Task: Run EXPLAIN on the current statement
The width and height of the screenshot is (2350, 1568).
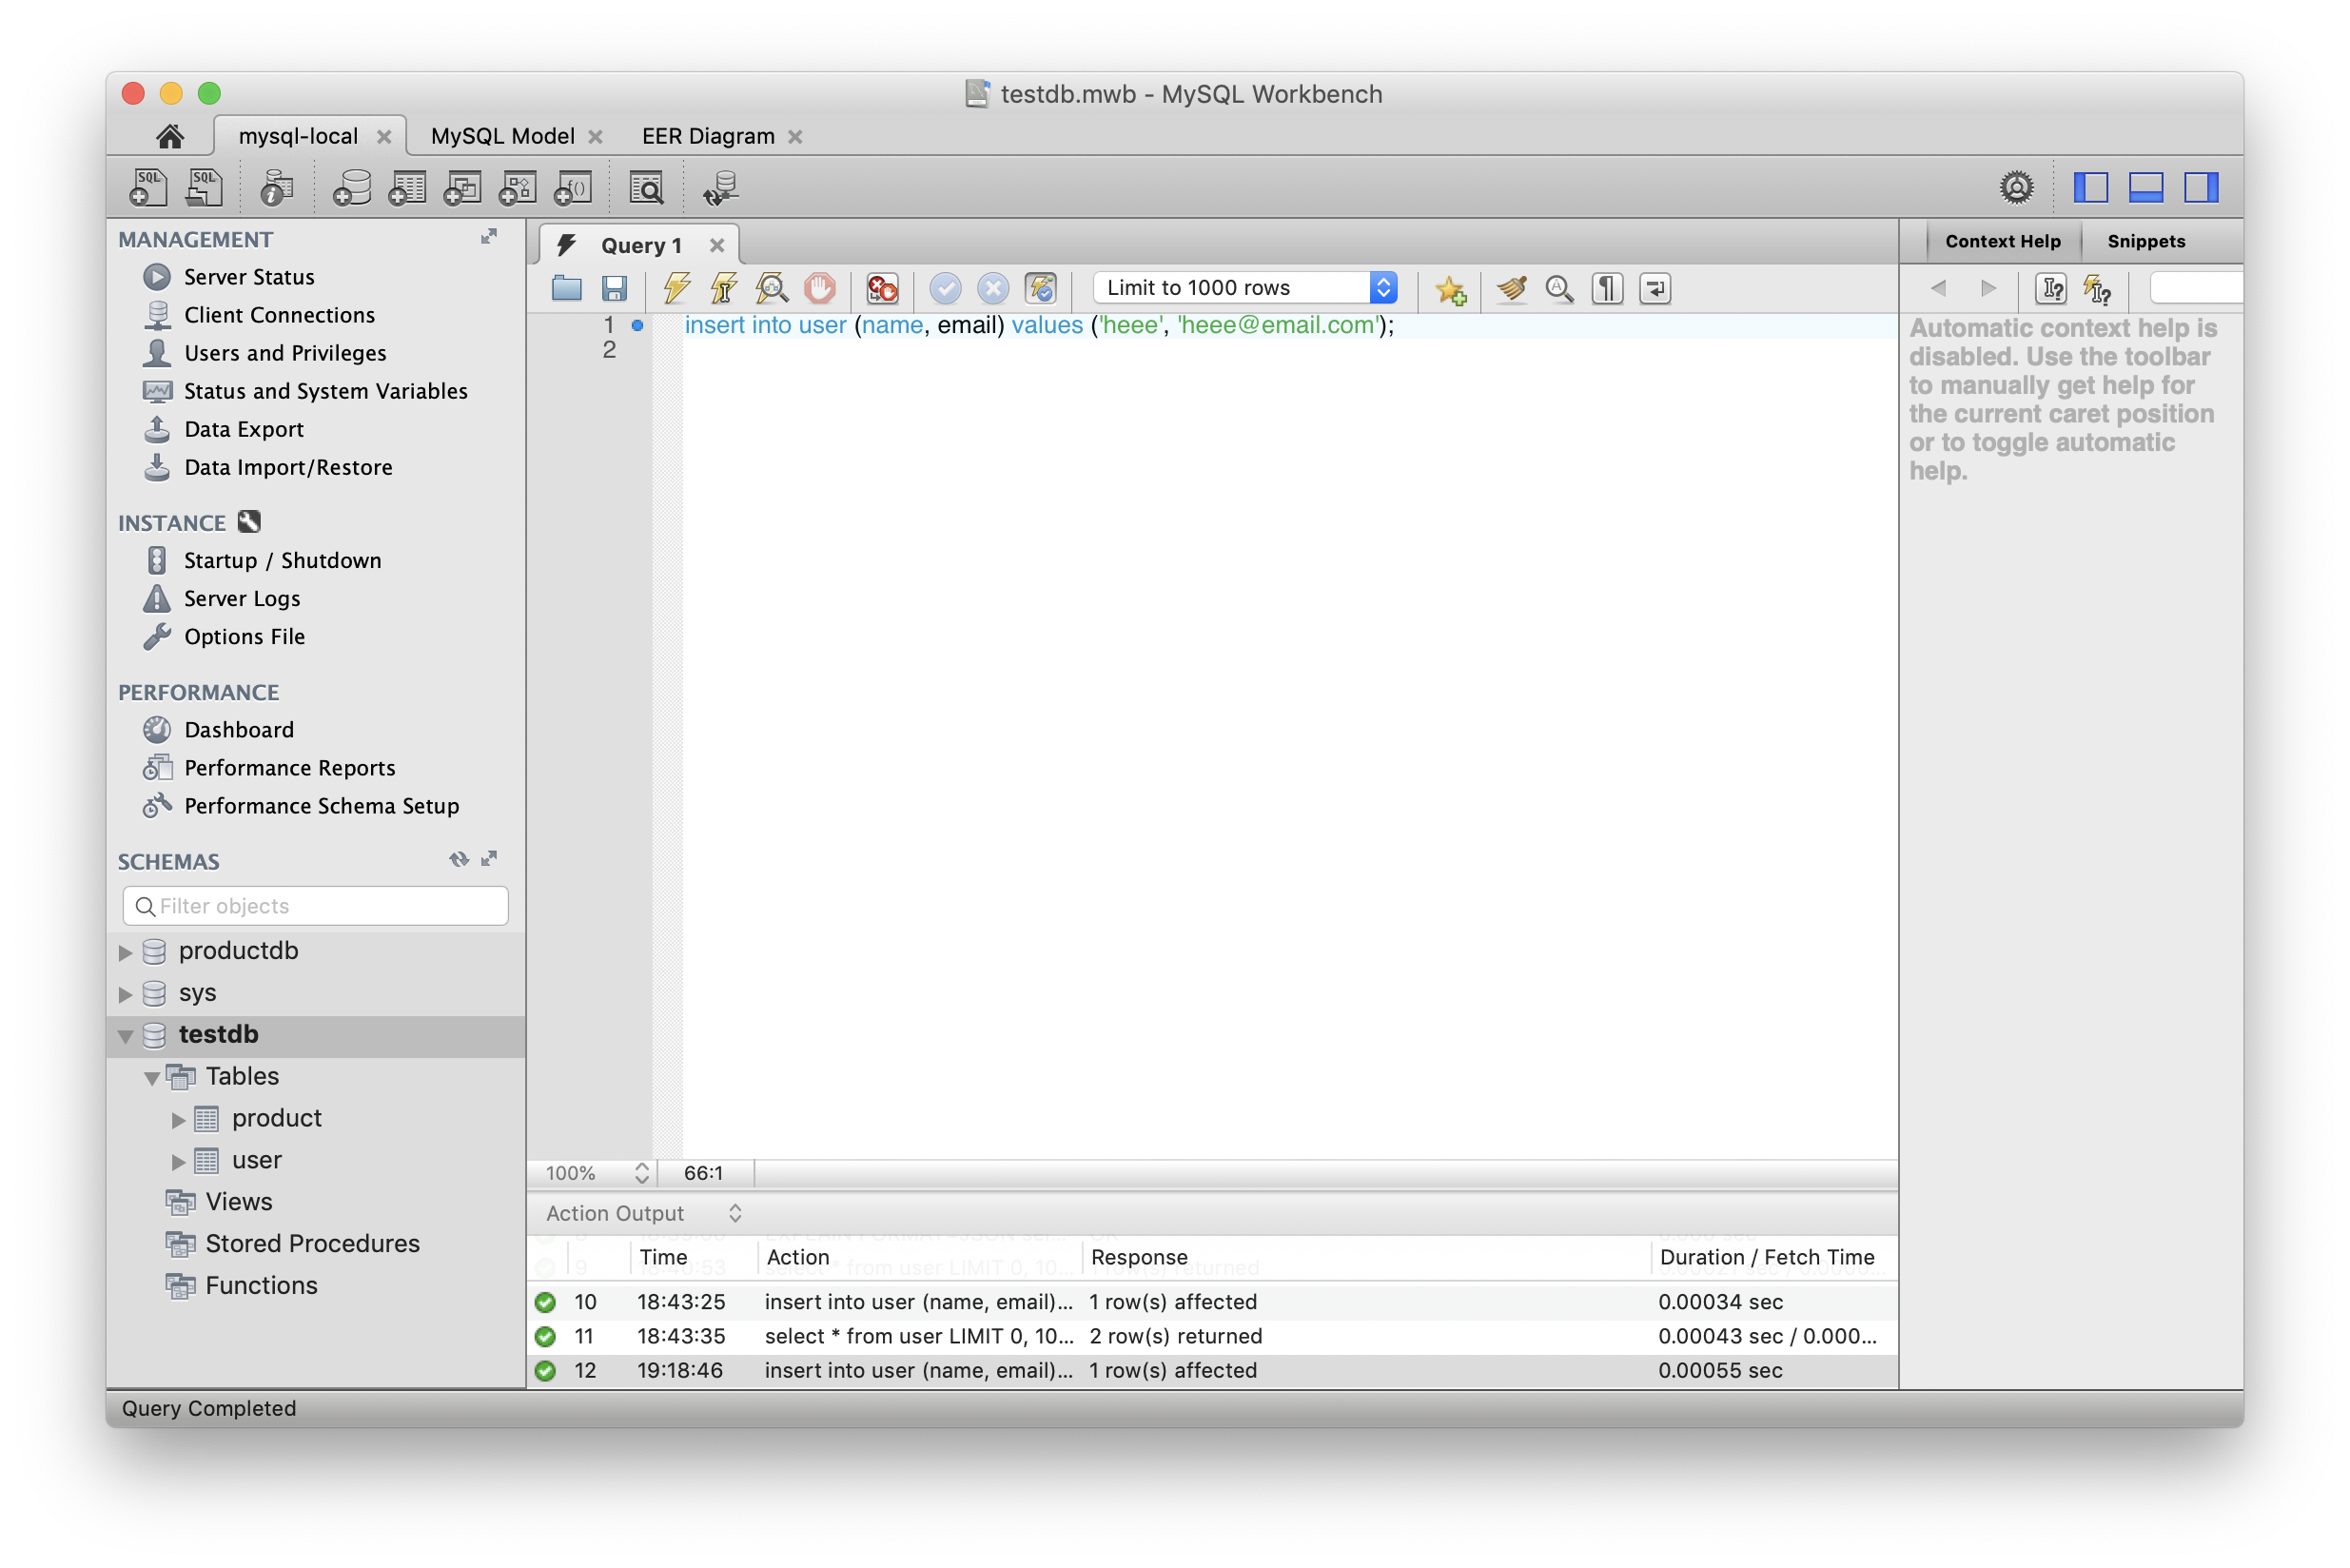Action: pyautogui.click(x=772, y=289)
